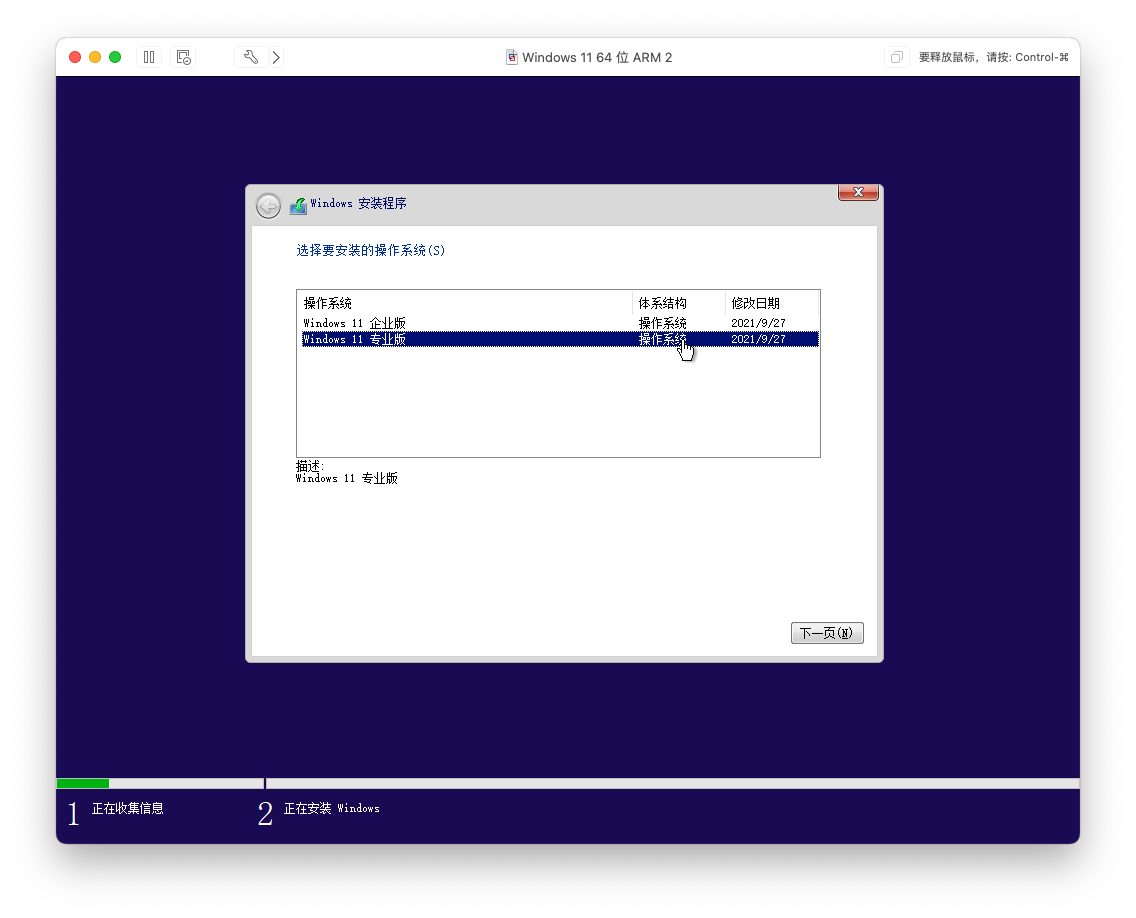Click the 企业版 date 2021/9/27 cell
The image size is (1136, 918).
pyautogui.click(x=758, y=323)
